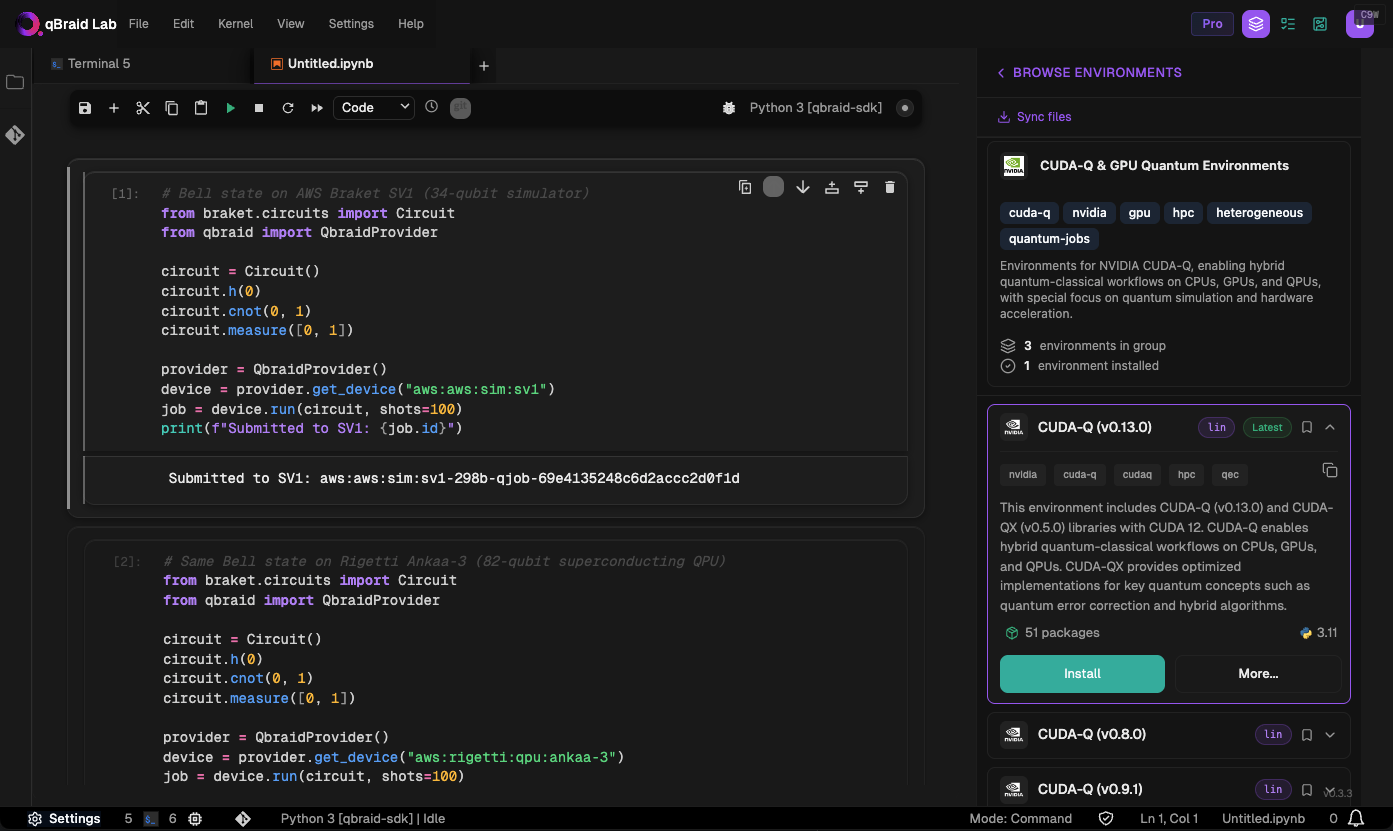Enable the debugger with the bug icon
This screenshot has width=1393, height=831.
pyautogui.click(x=729, y=108)
